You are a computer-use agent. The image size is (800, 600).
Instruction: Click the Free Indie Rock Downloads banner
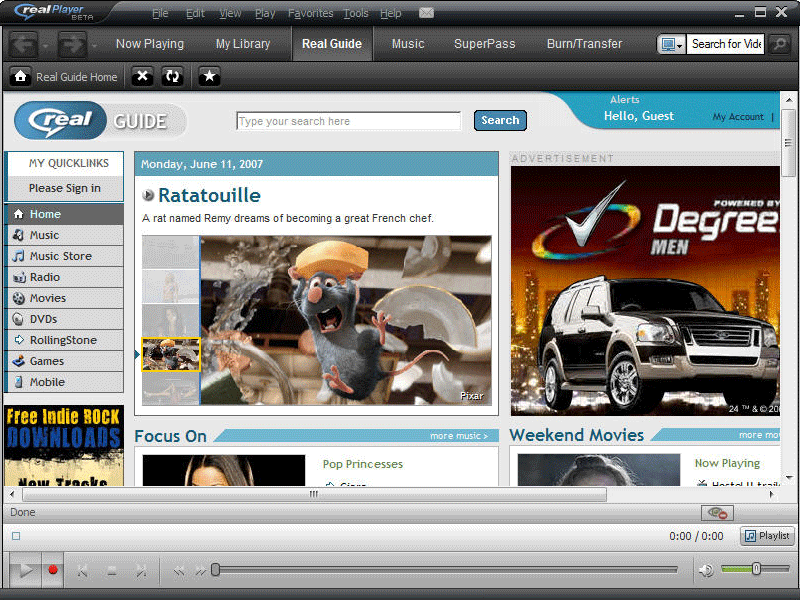click(x=64, y=445)
